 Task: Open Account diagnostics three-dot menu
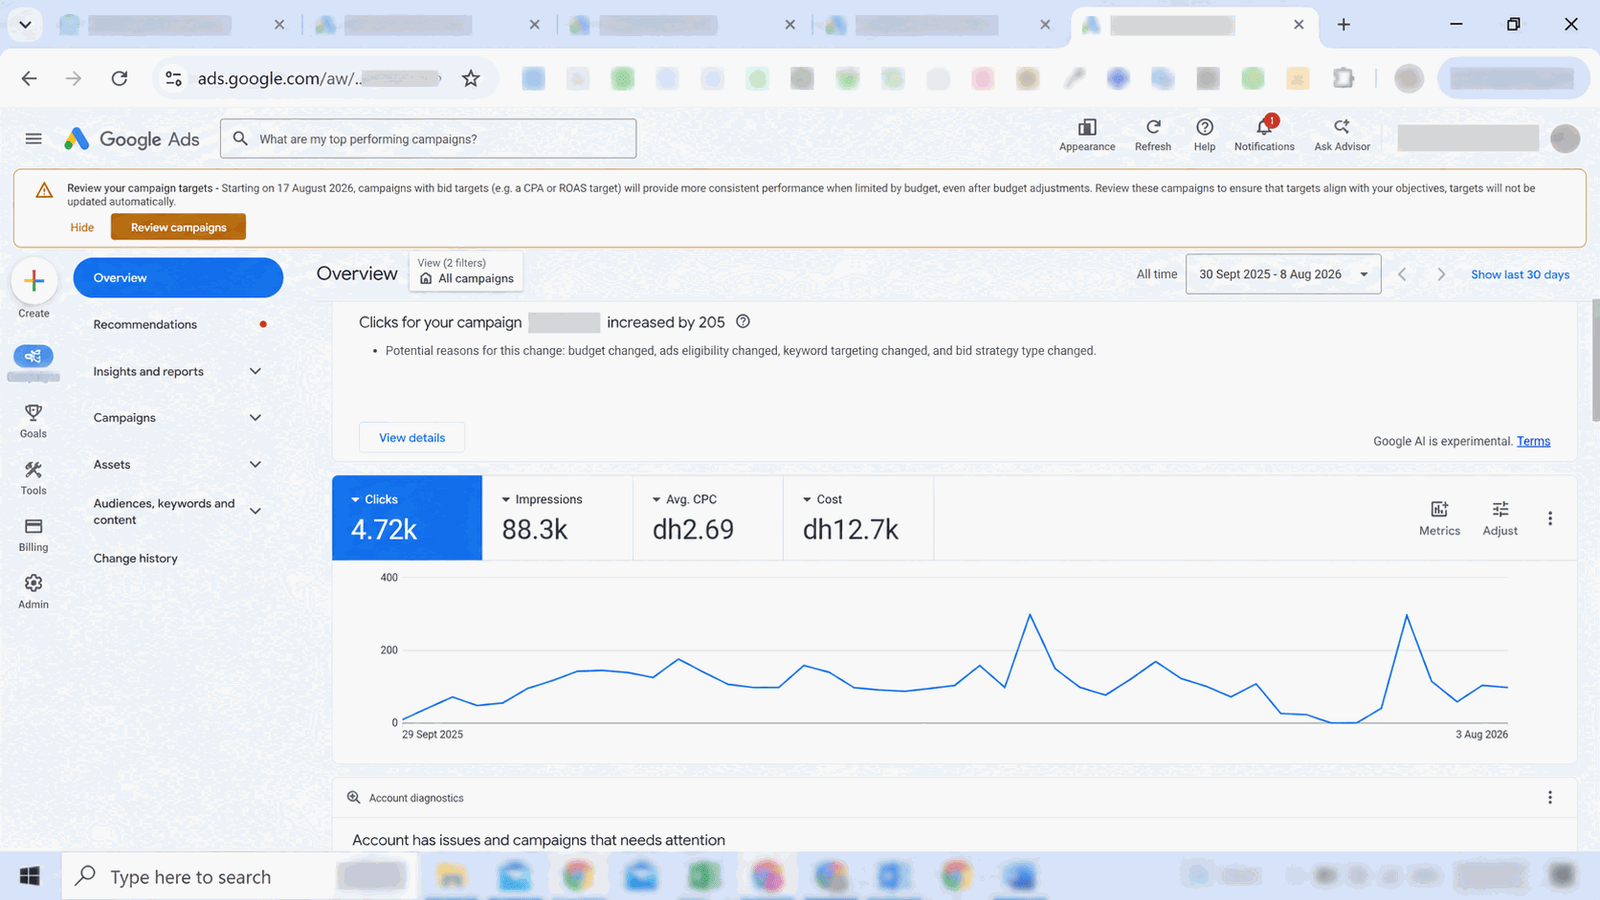pos(1550,797)
